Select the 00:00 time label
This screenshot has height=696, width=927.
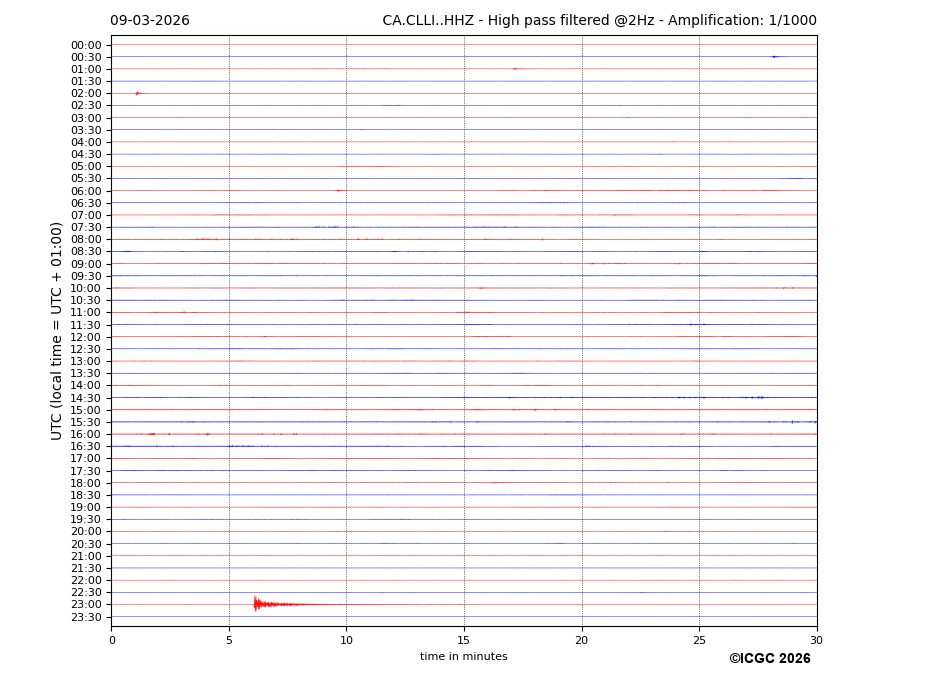pos(86,45)
